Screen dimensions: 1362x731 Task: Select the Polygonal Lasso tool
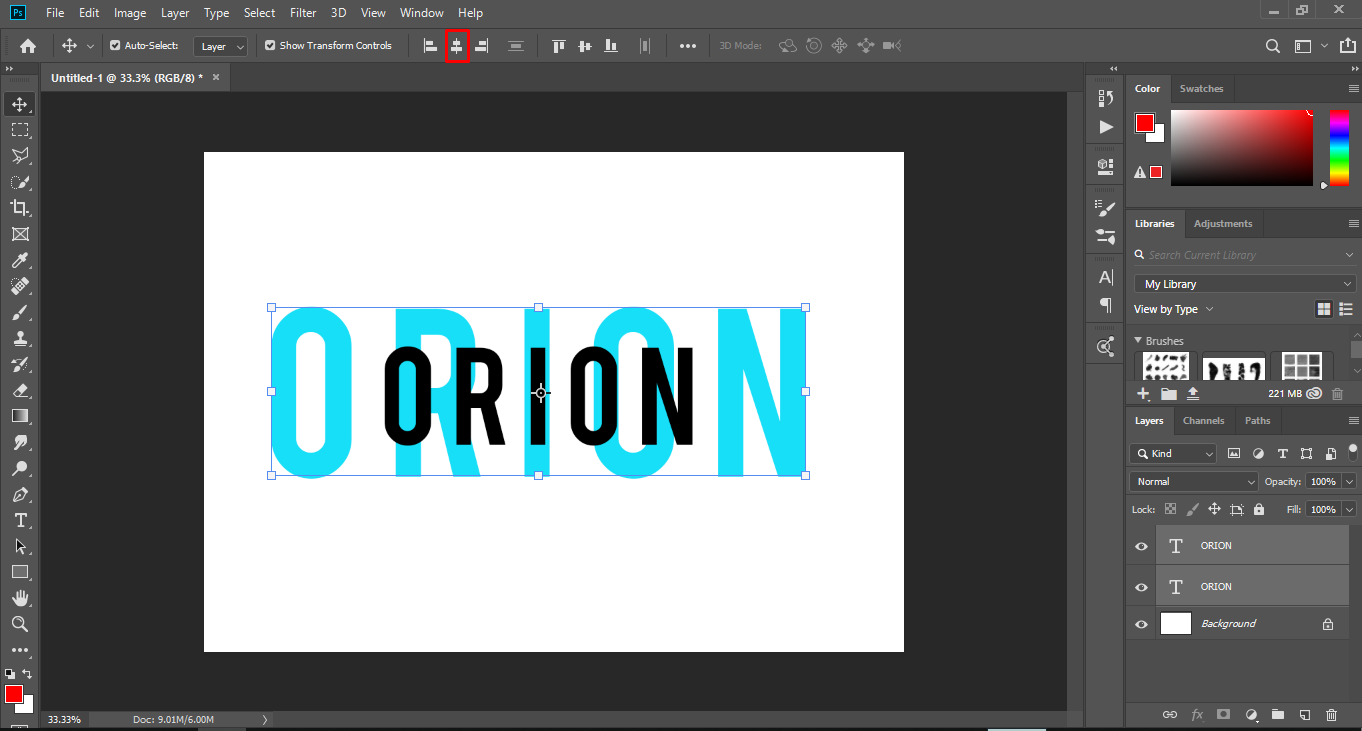[20, 156]
